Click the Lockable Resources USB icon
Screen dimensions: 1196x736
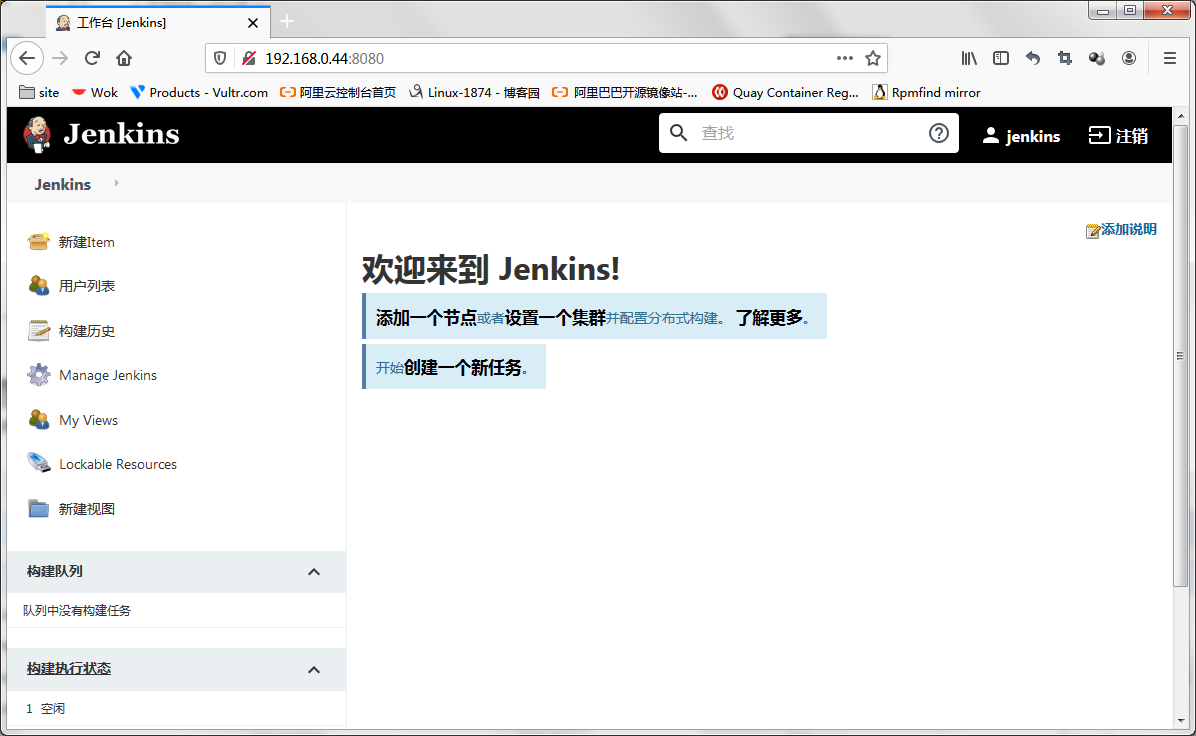point(39,464)
